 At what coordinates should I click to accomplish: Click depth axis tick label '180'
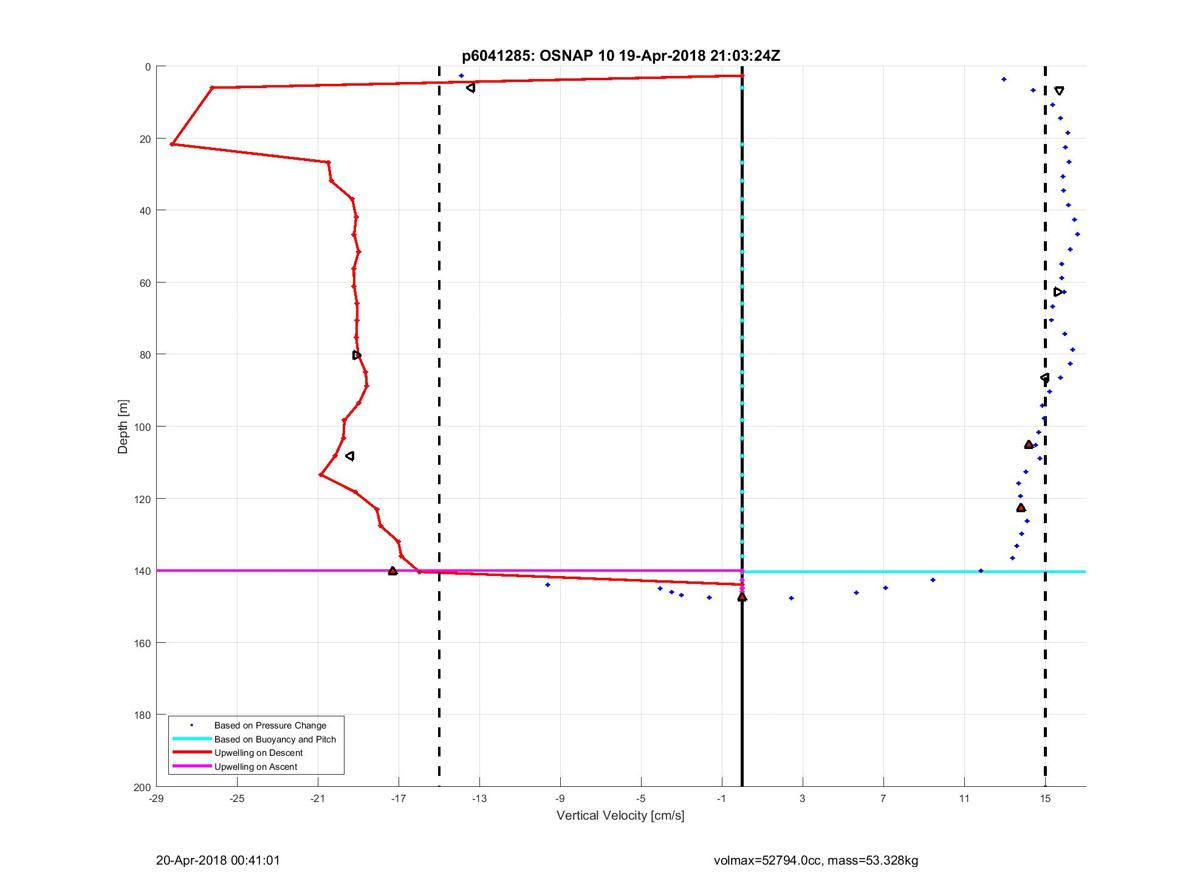point(142,715)
